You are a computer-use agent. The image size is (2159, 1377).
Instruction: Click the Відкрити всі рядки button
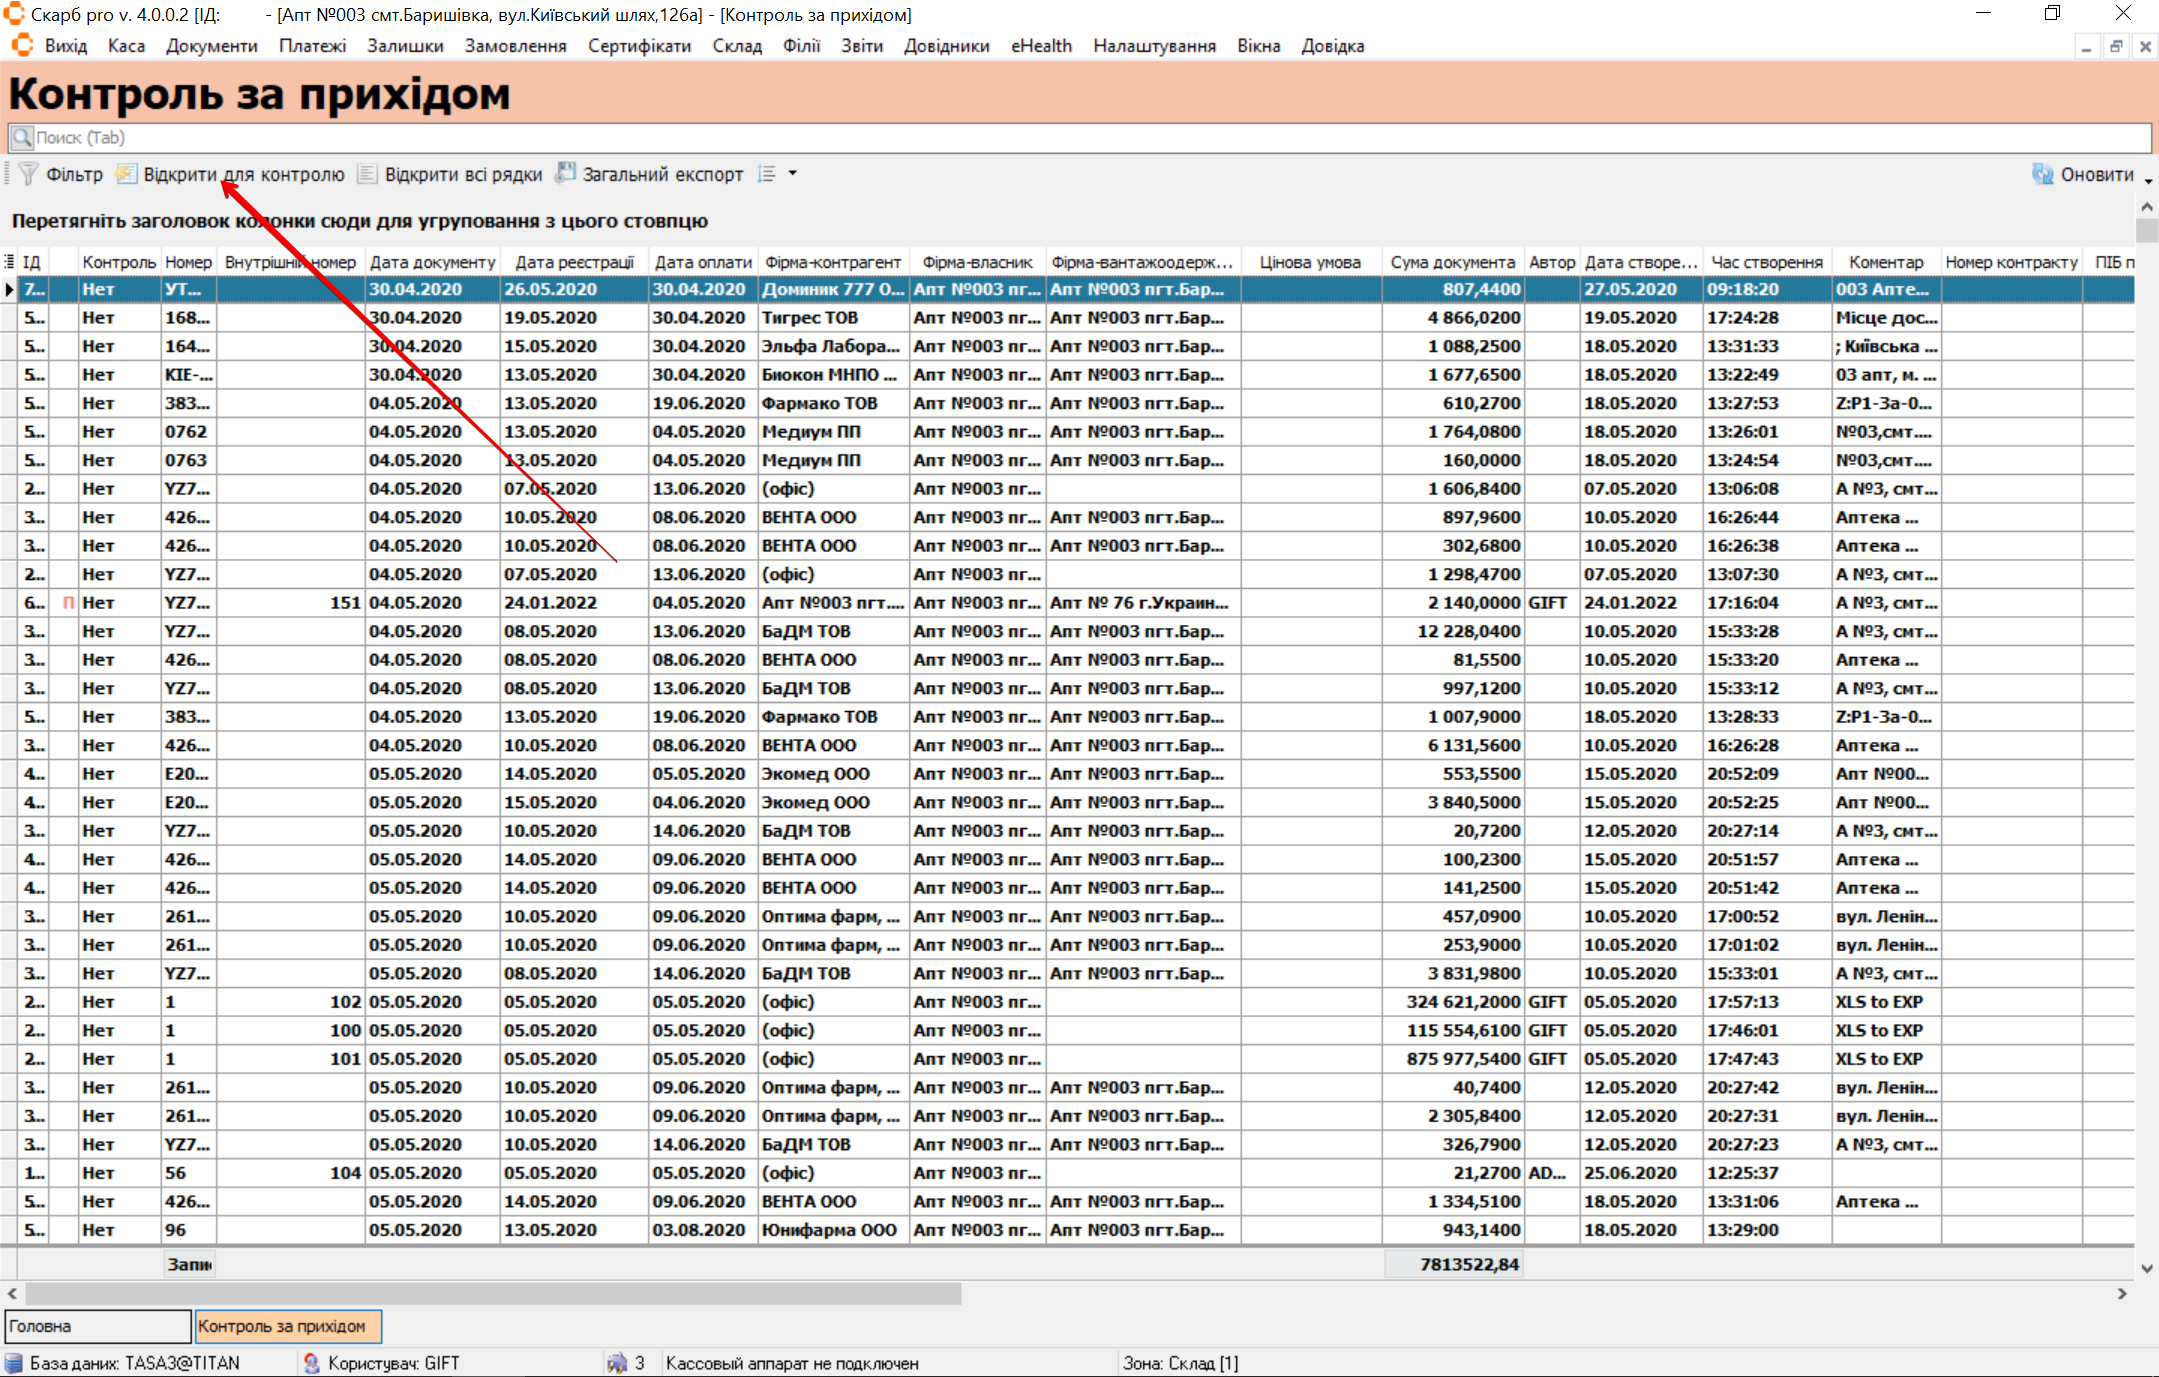462,174
